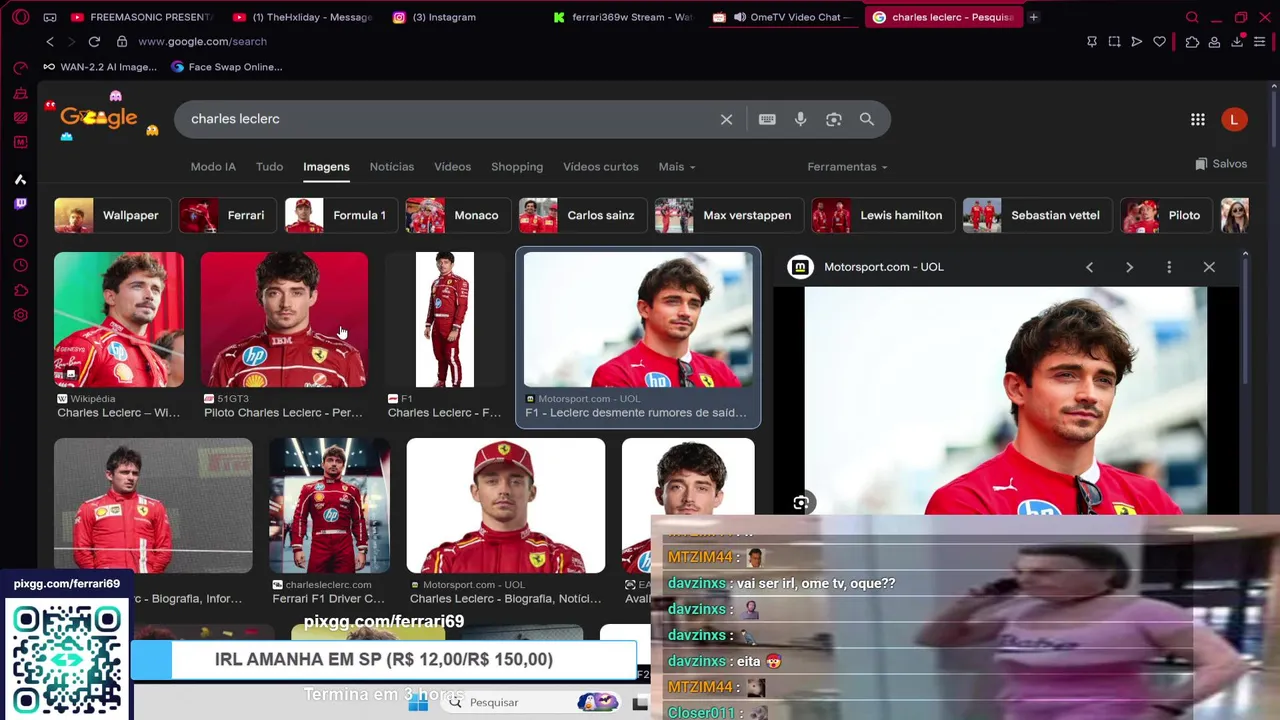Open browser downloads icon in toolbar
The image size is (1280, 720).
click(1237, 41)
